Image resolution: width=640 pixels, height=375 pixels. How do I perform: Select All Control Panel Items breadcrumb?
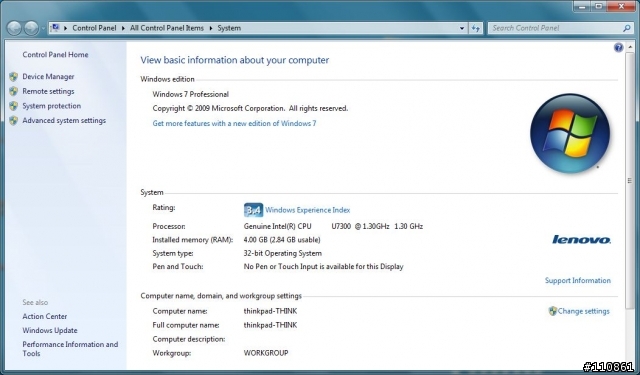point(167,28)
